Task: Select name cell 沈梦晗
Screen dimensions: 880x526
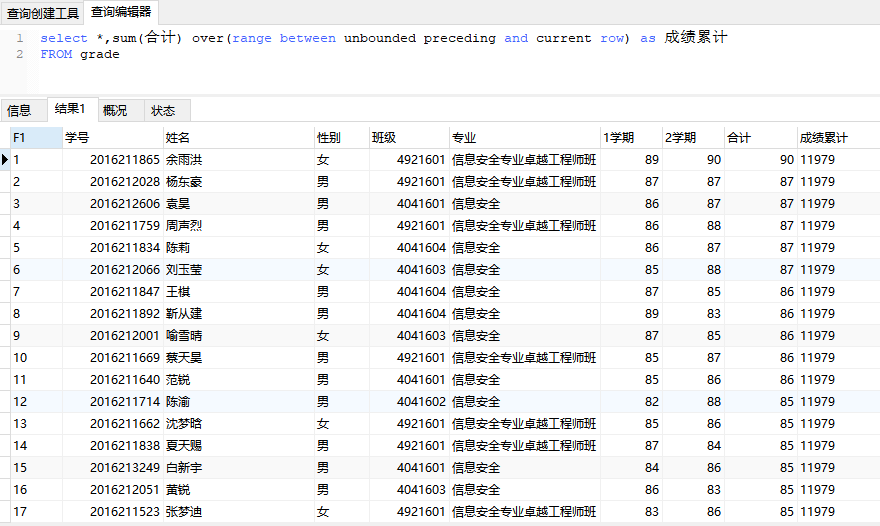Action: coord(239,424)
